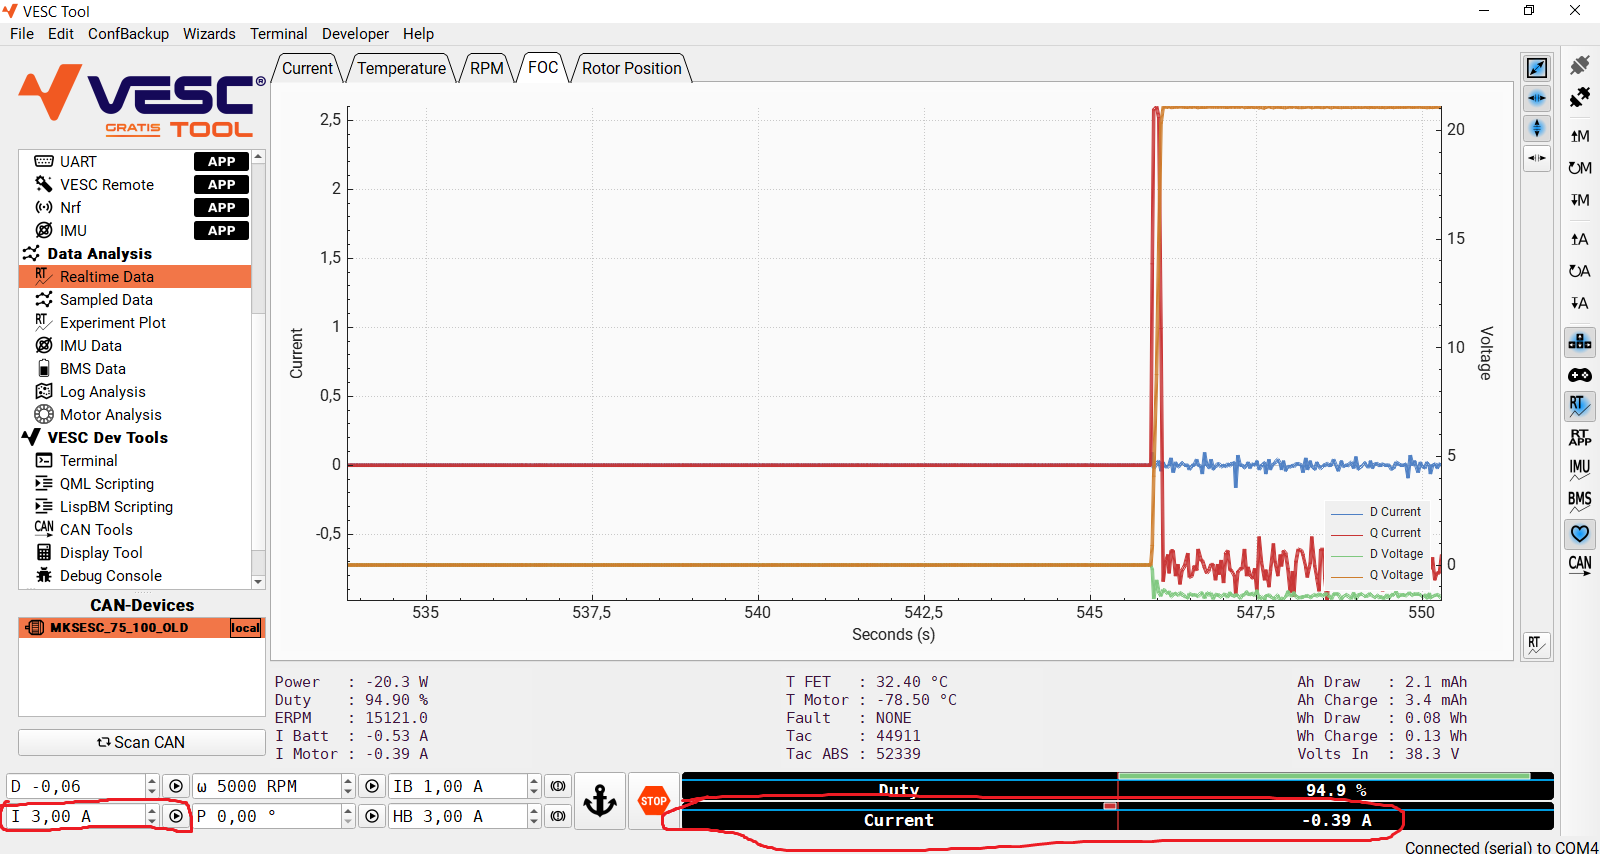Click the write app configuration icon
1600x854 pixels.
coord(1580,303)
